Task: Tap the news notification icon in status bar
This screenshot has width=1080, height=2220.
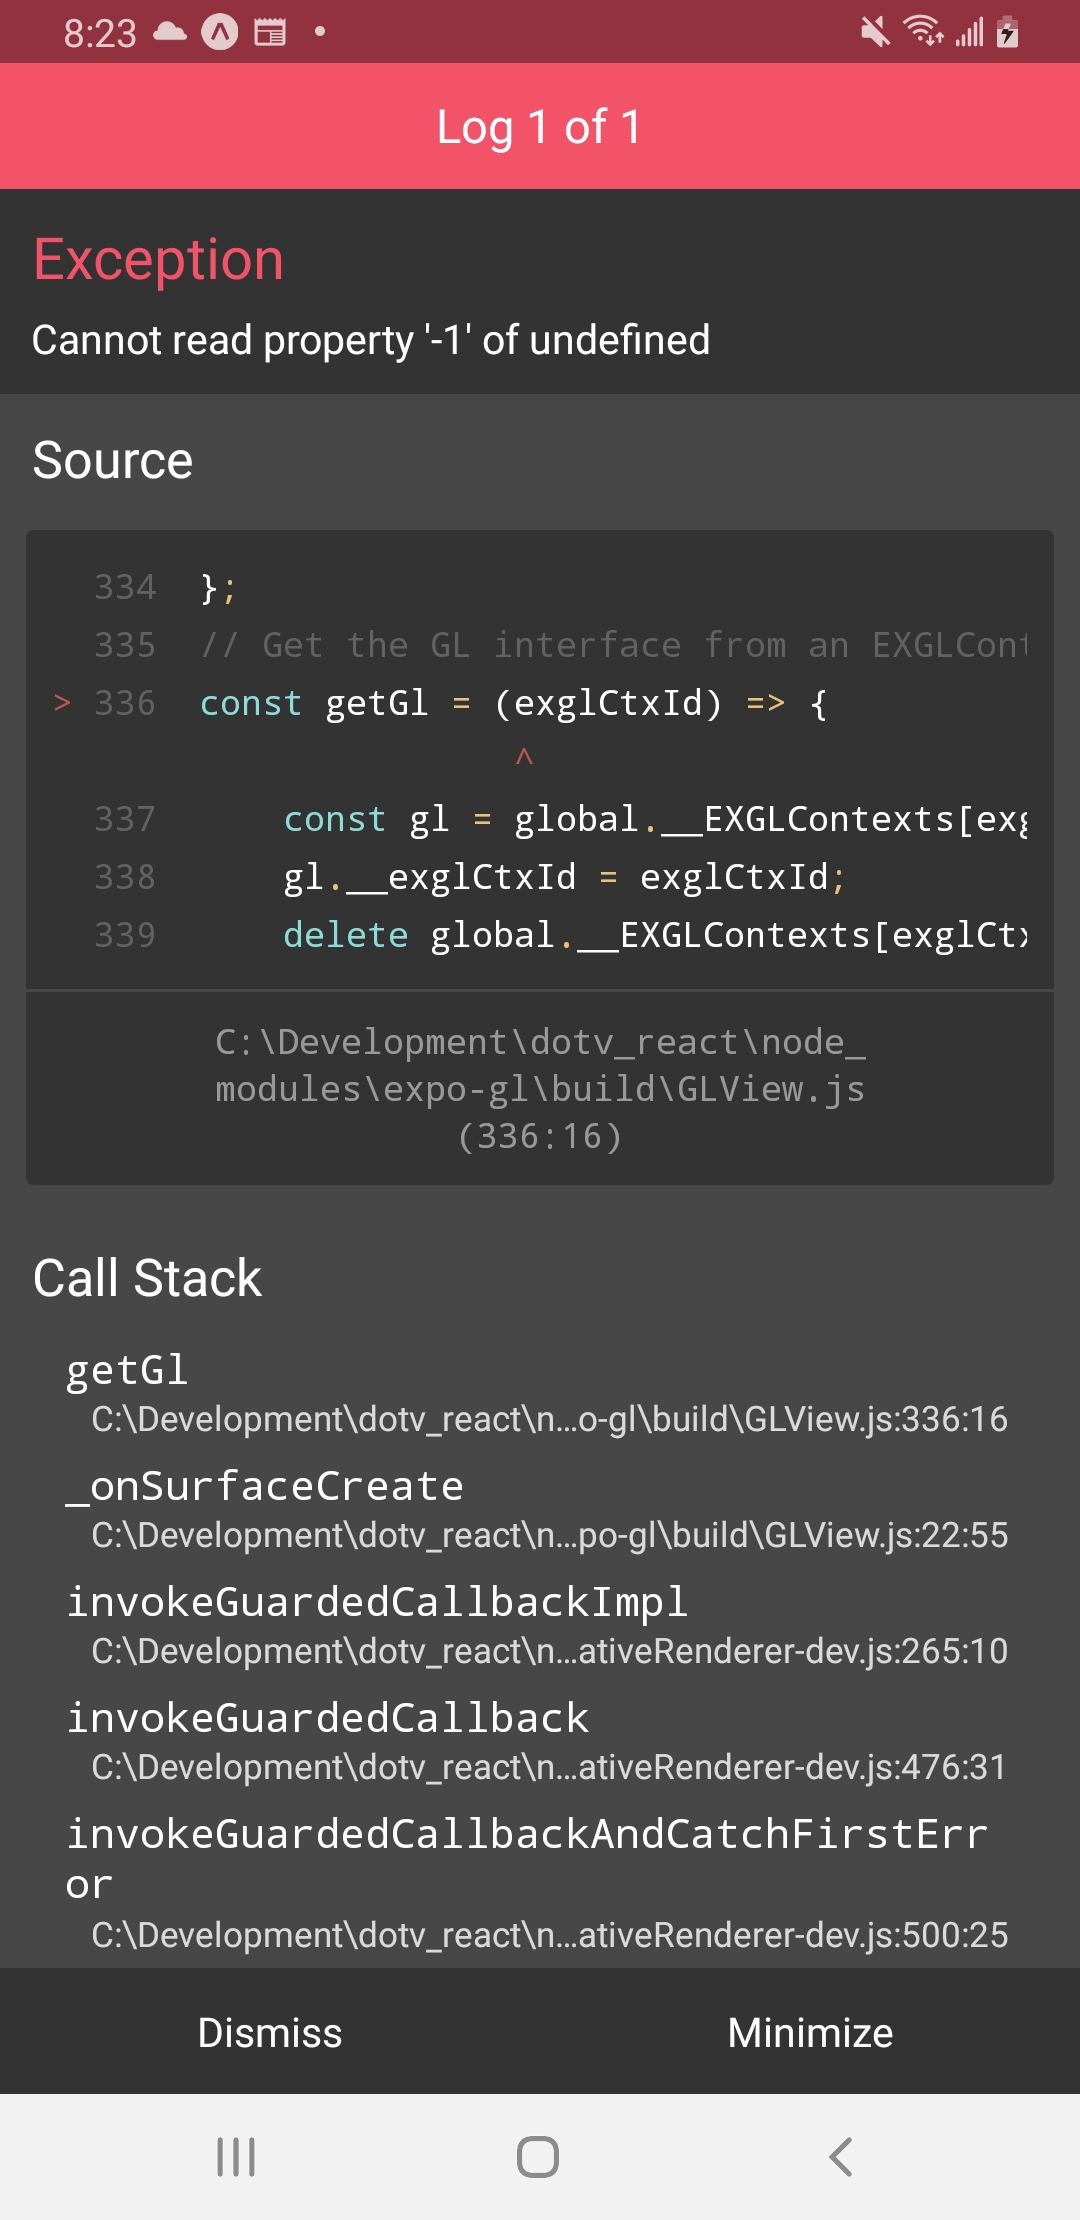Action: tap(268, 31)
